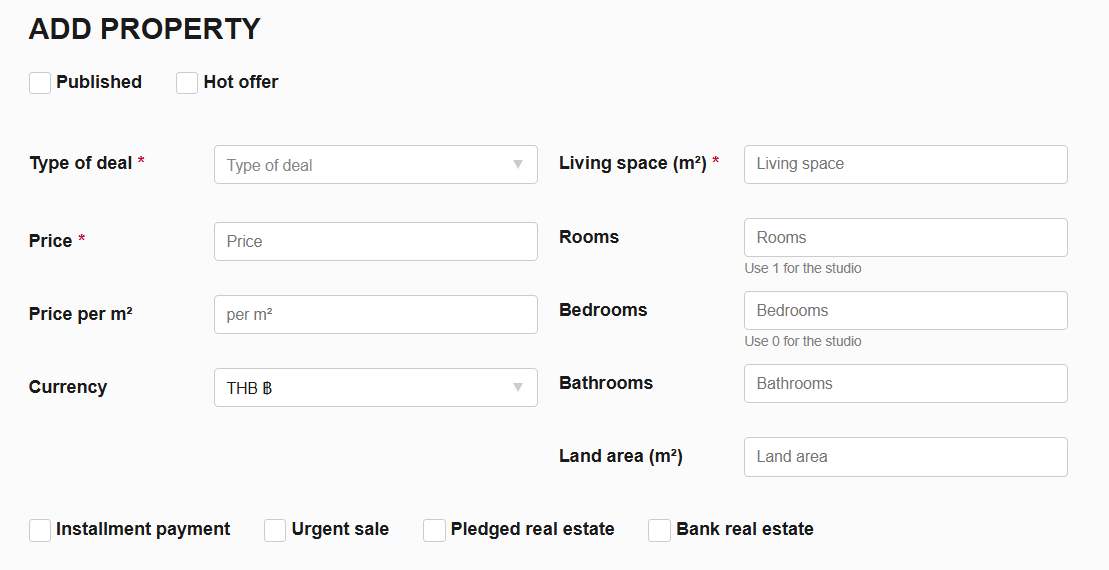Check the Installment payment option
1109x570 pixels.
click(x=40, y=530)
